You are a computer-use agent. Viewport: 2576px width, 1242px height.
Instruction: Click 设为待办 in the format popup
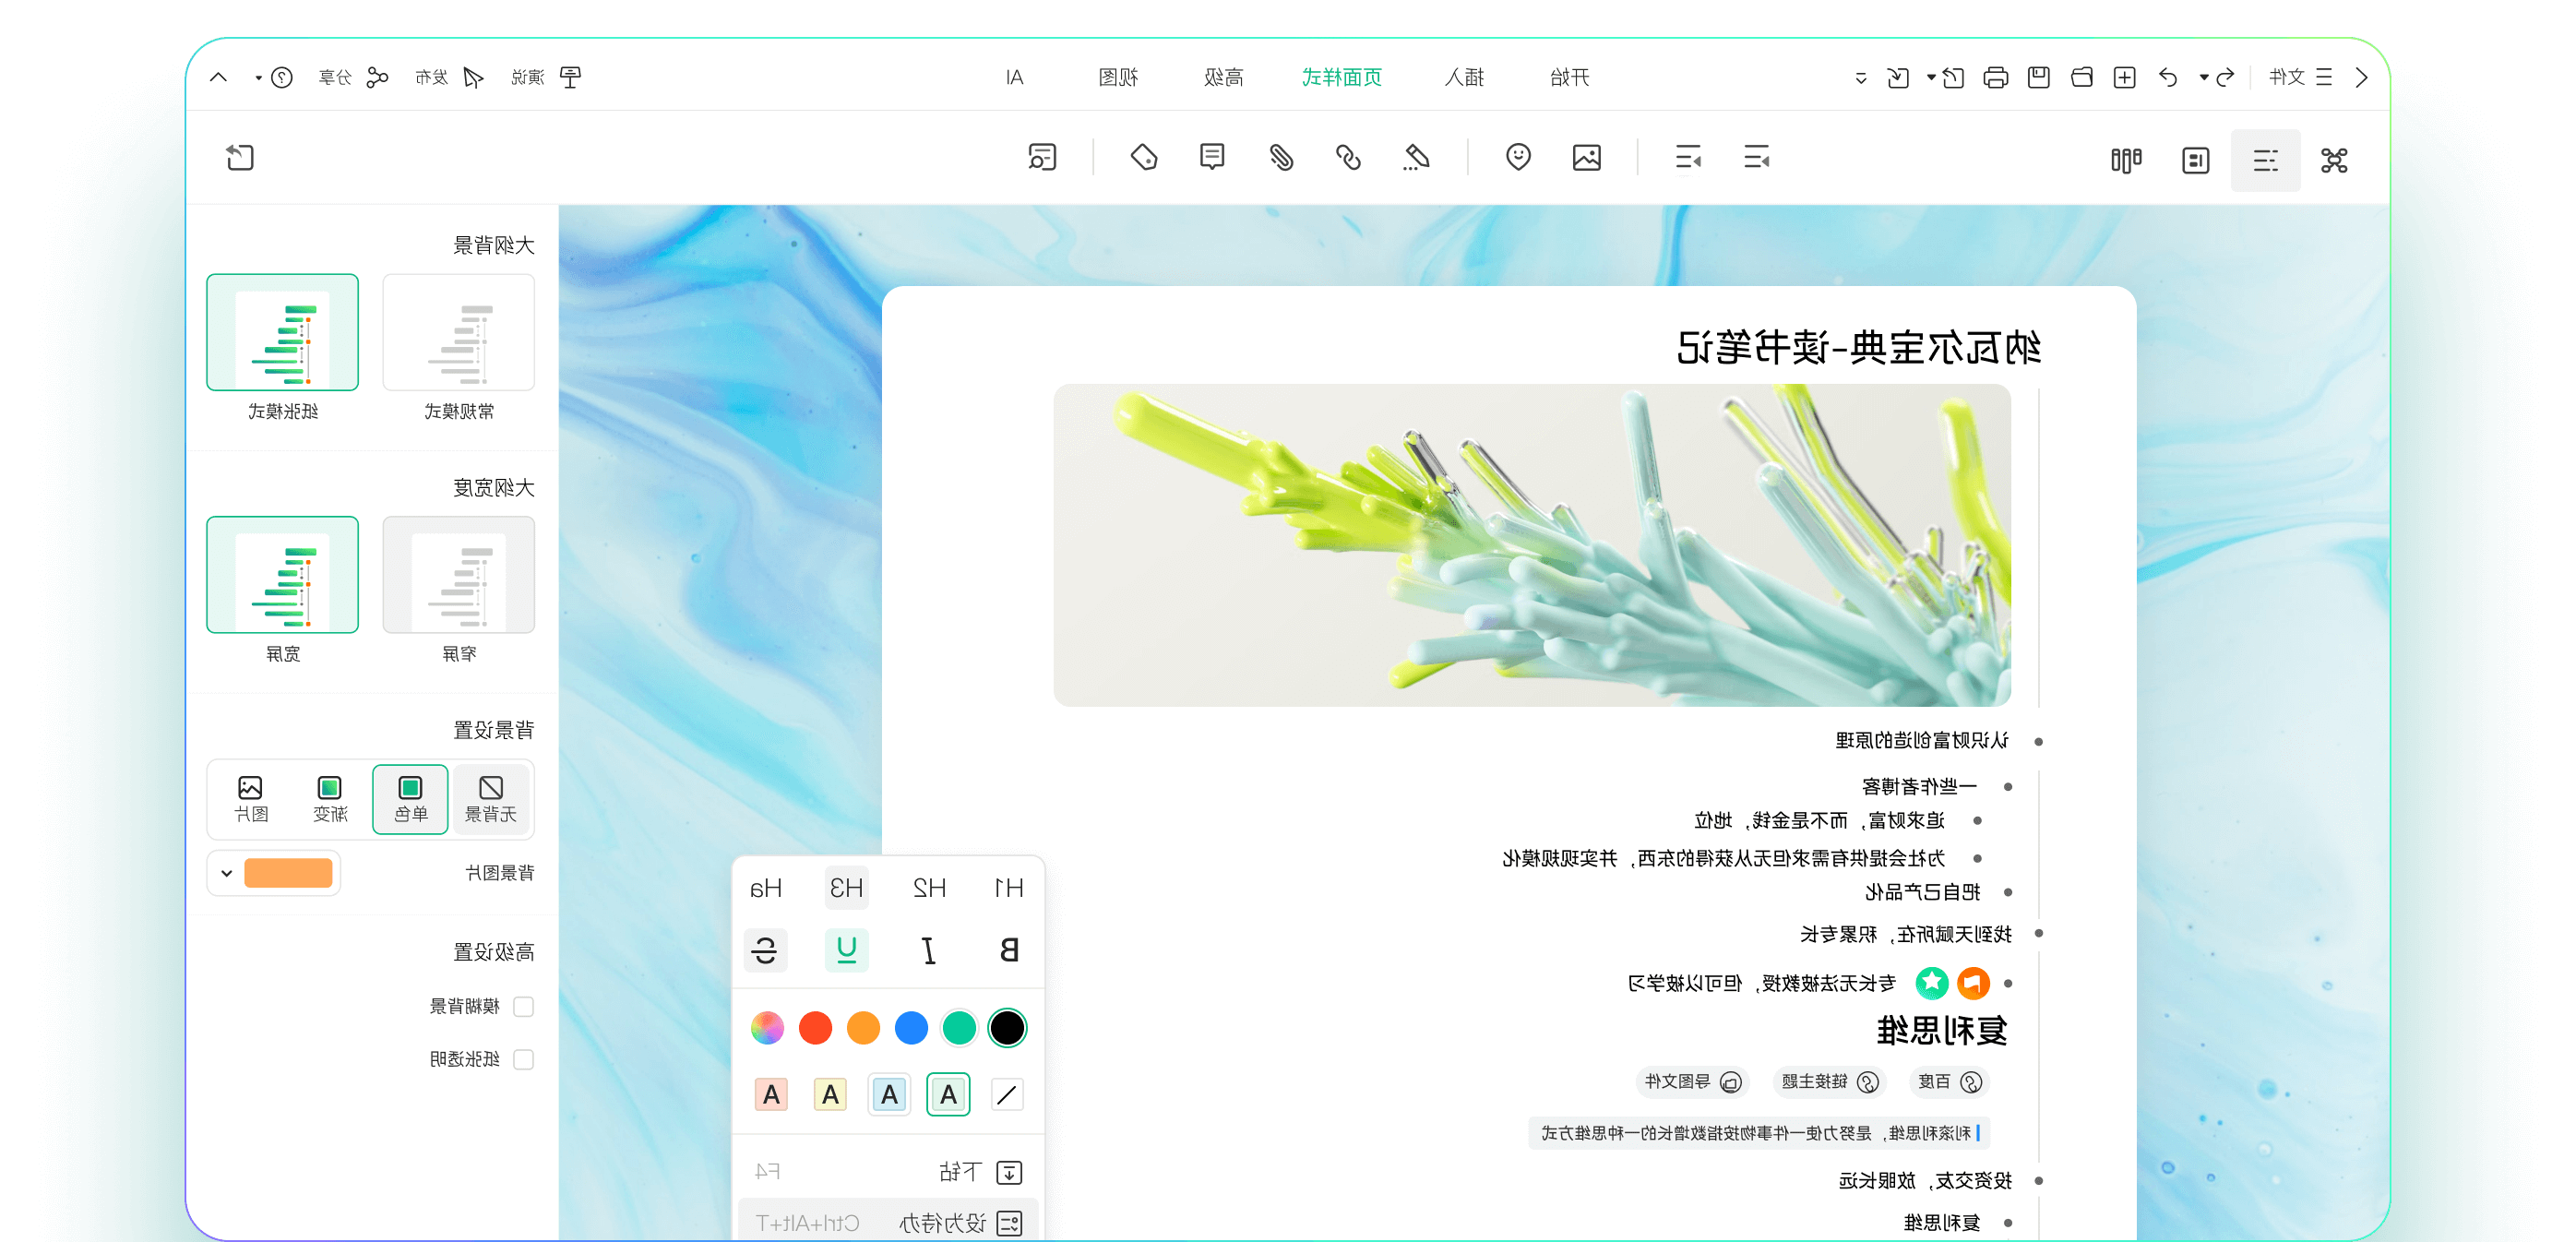pyautogui.click(x=888, y=1222)
